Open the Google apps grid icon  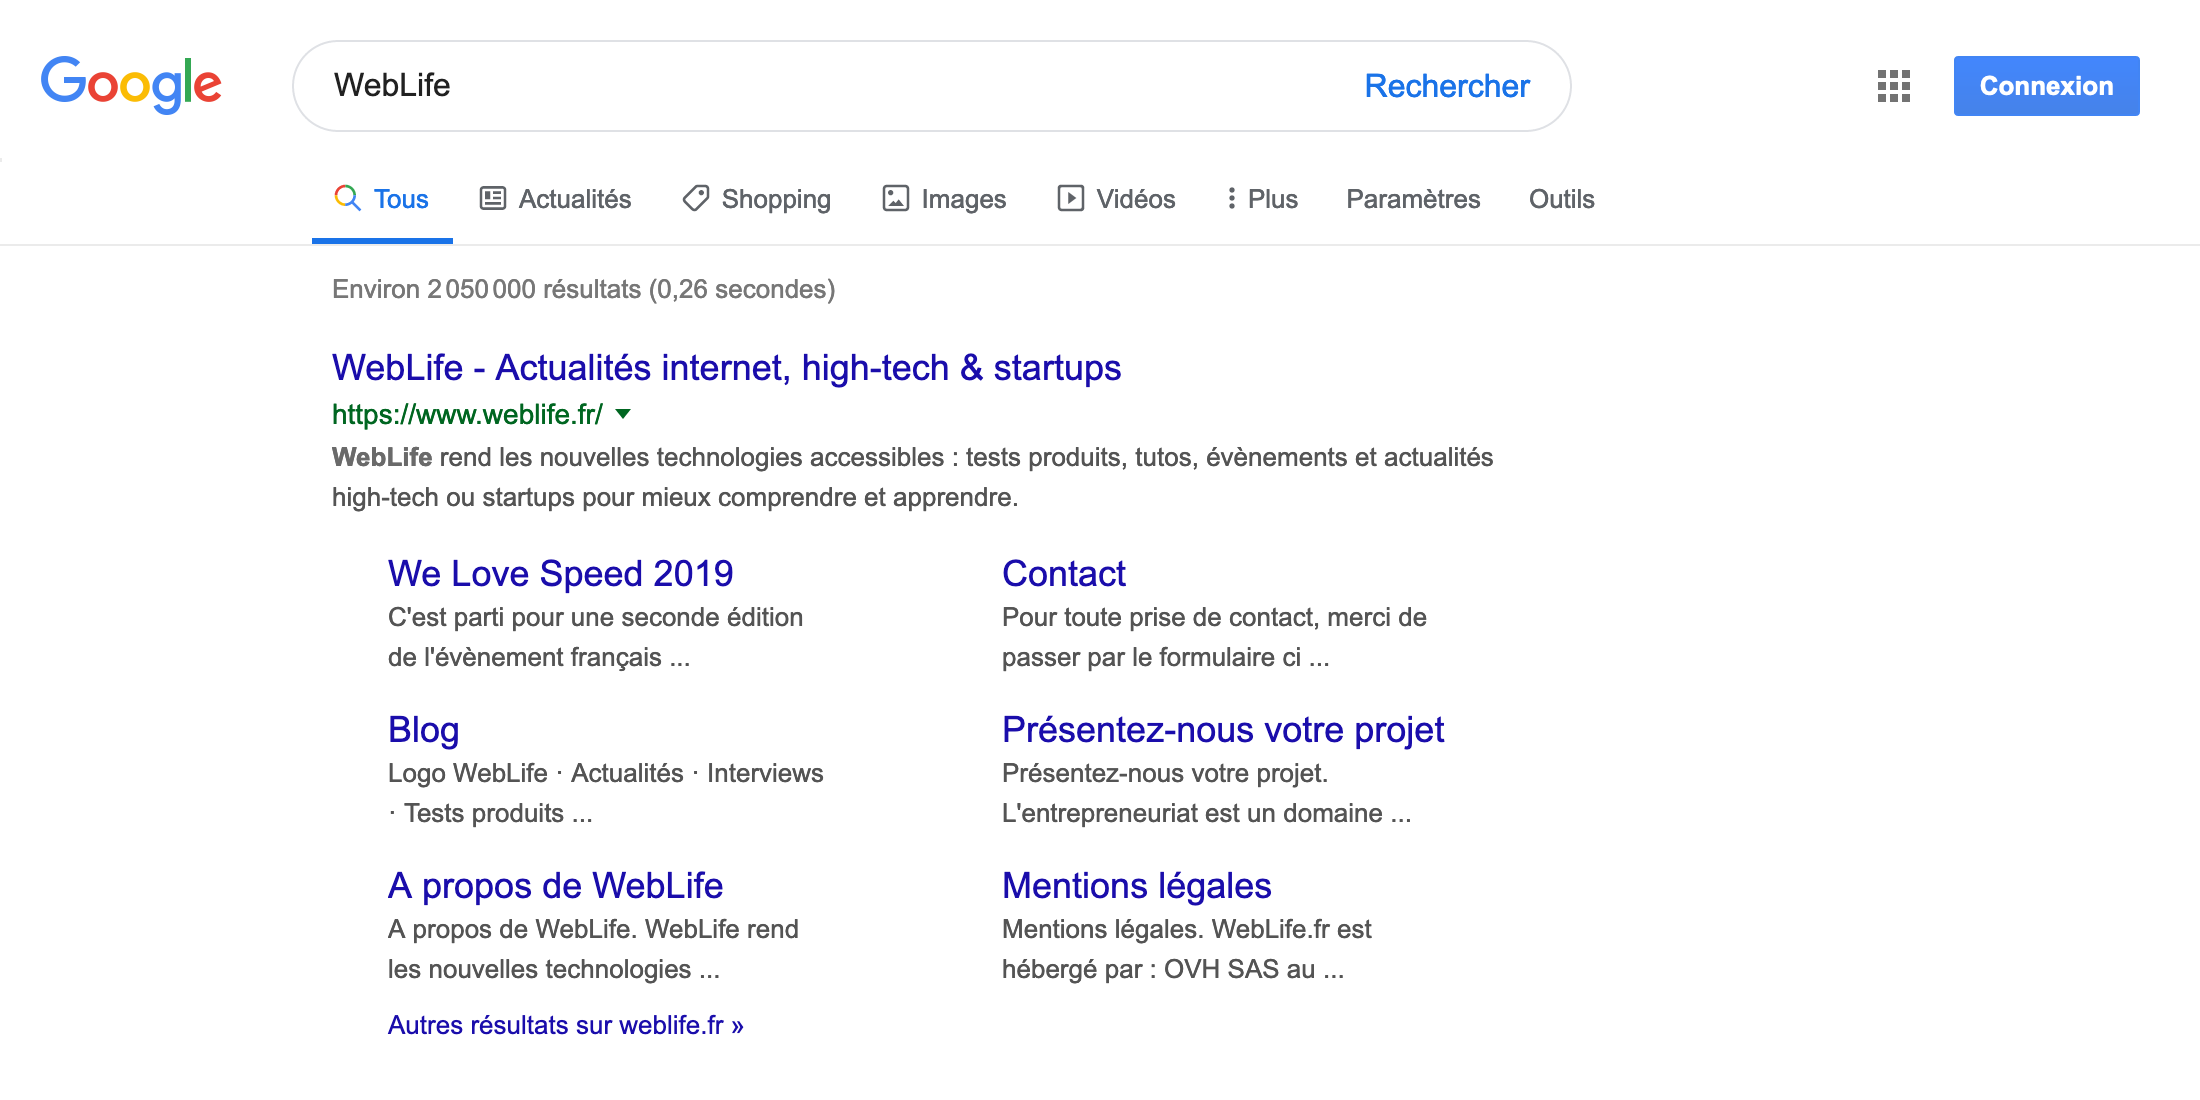coord(1894,86)
